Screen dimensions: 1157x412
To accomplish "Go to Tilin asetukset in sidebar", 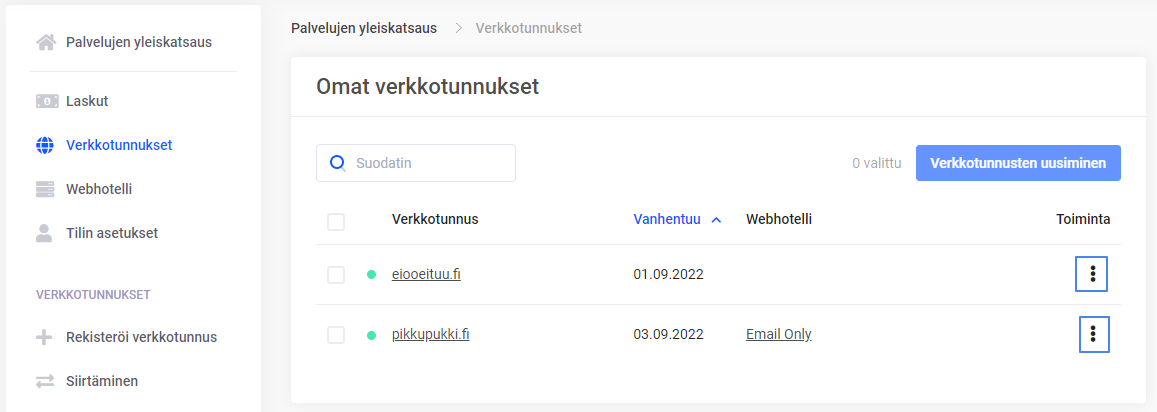I will [111, 233].
